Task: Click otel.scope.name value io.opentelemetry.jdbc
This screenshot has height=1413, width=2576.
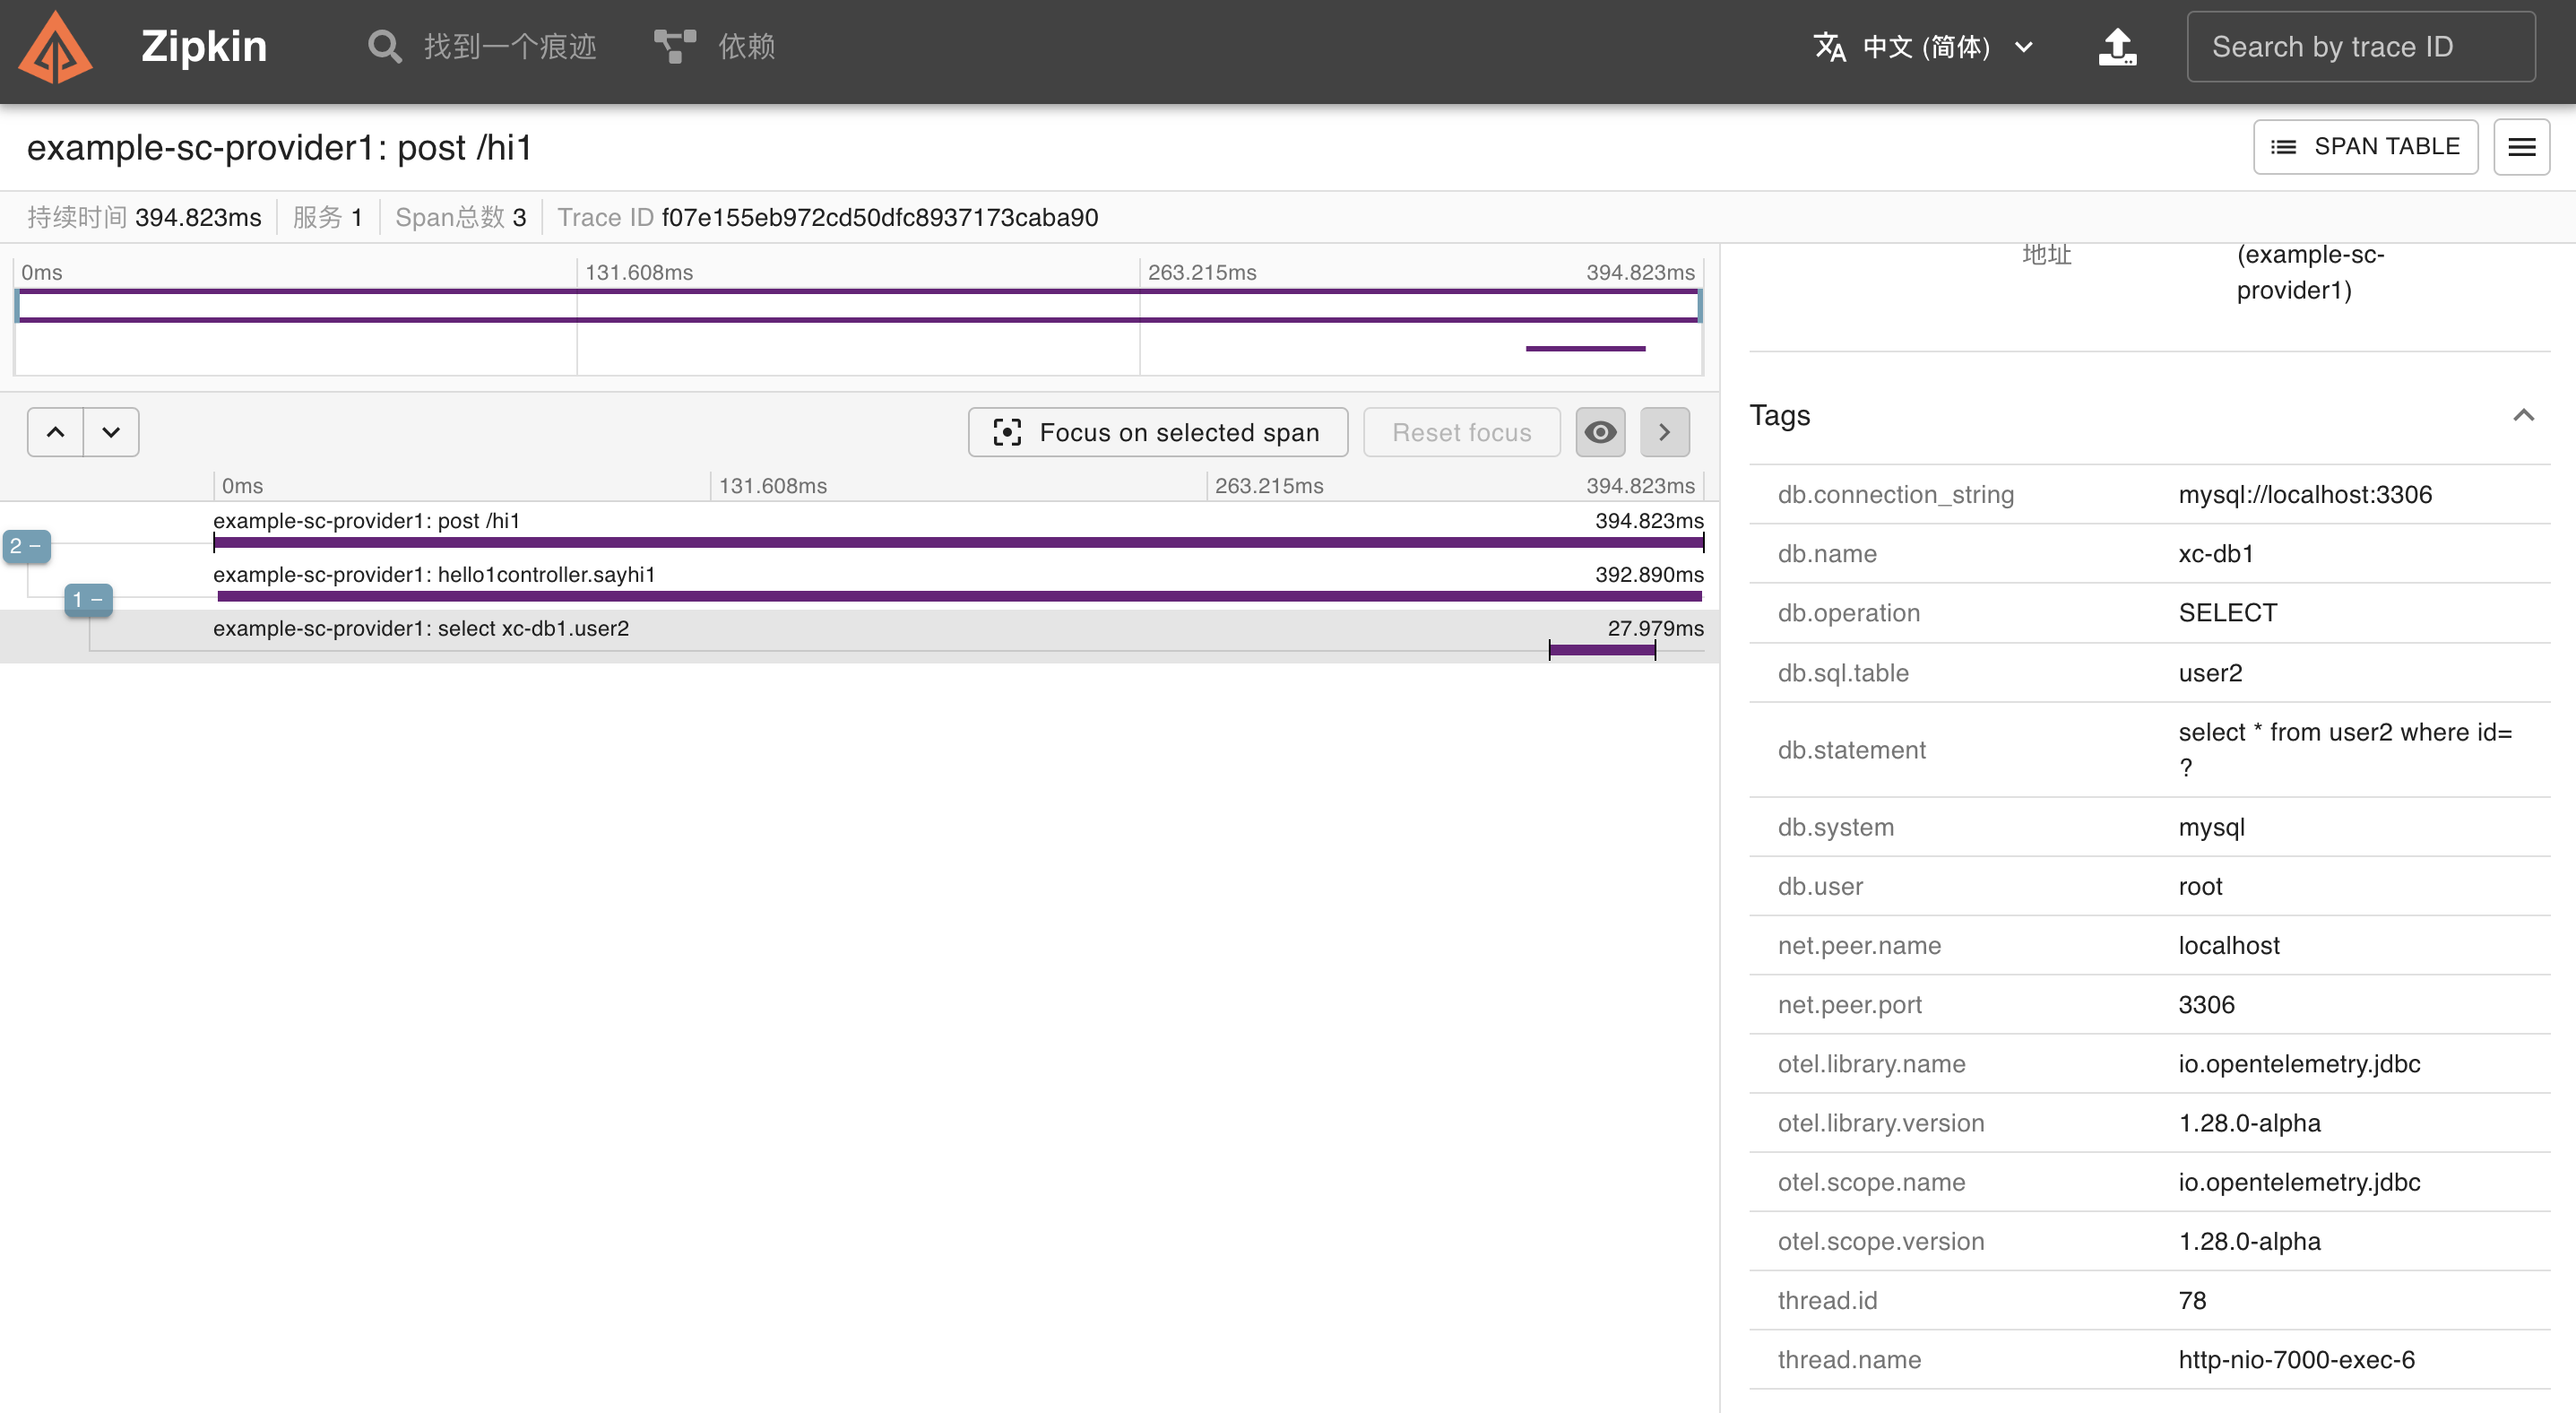Action: [x=2299, y=1181]
